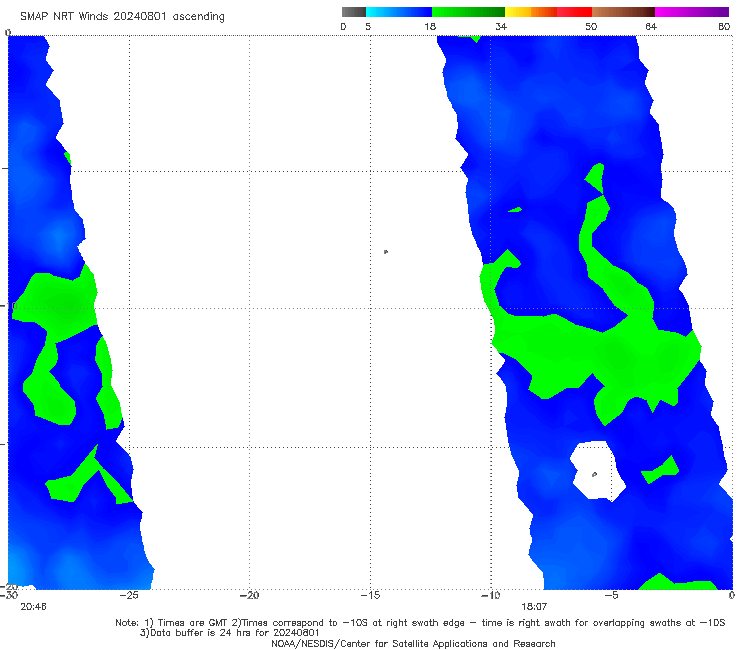740x650 pixels.
Task: Click the title 'SMAP NRT Winds 20240801 ascending'
Action: pos(122,16)
